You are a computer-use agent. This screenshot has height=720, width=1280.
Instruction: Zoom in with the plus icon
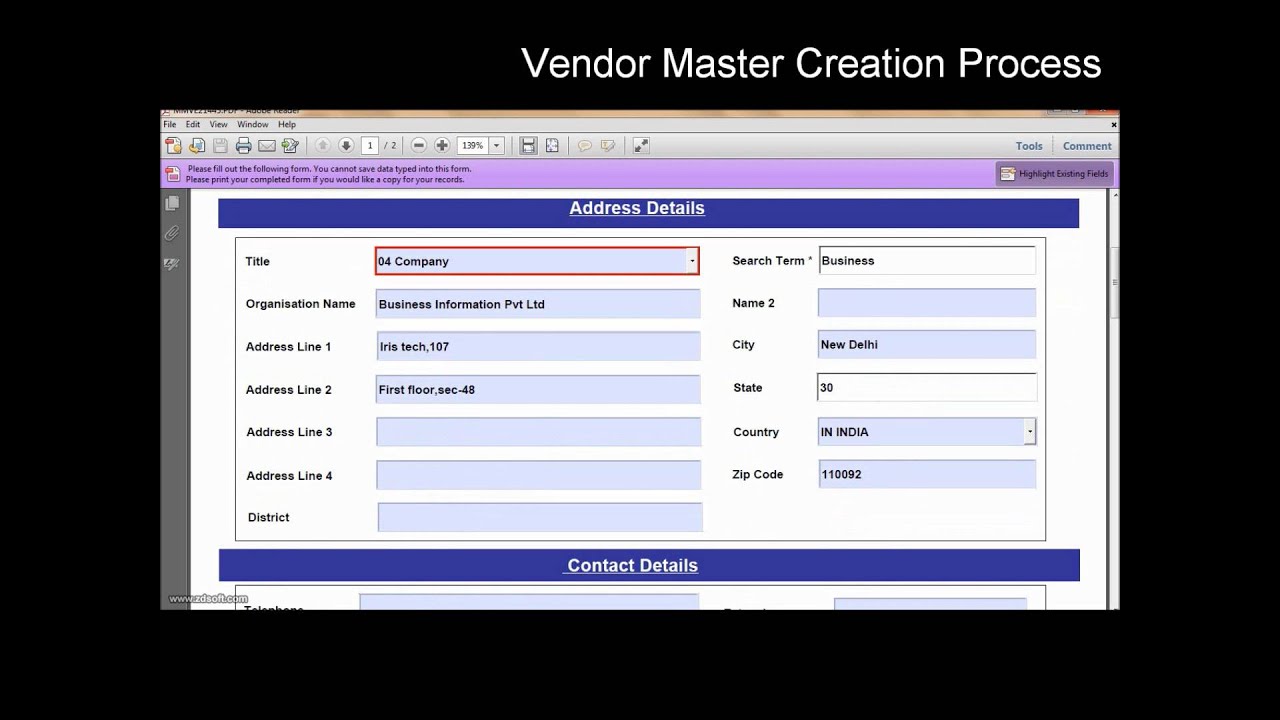[442, 146]
